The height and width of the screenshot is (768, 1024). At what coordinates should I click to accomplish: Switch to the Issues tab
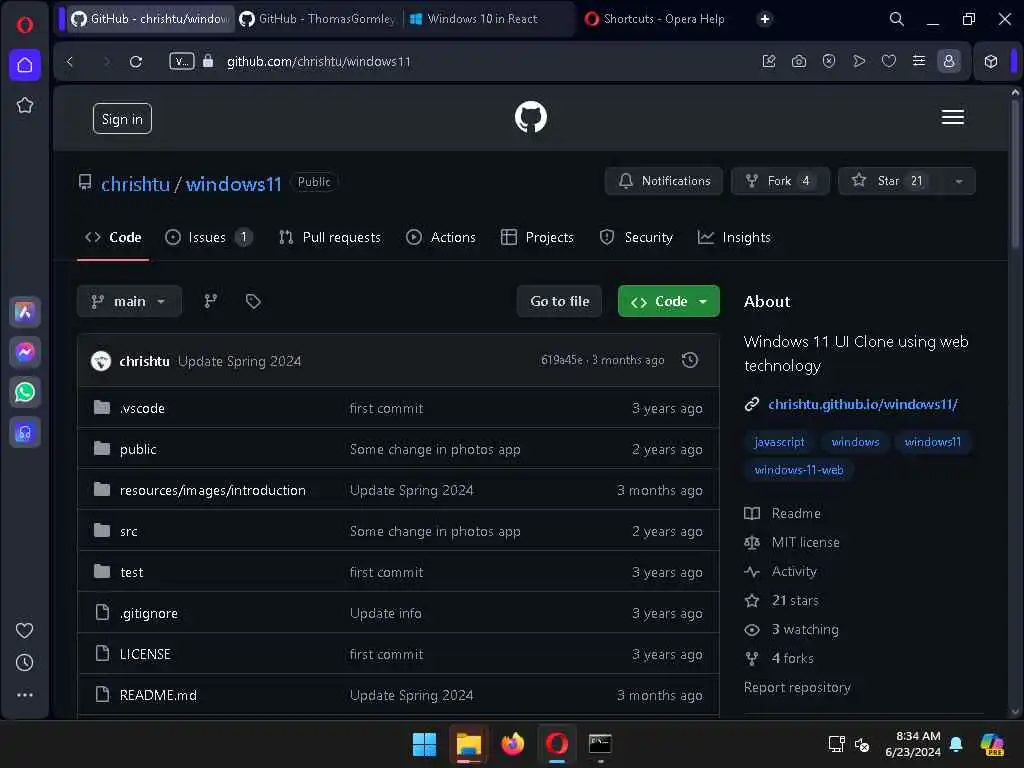coord(209,237)
